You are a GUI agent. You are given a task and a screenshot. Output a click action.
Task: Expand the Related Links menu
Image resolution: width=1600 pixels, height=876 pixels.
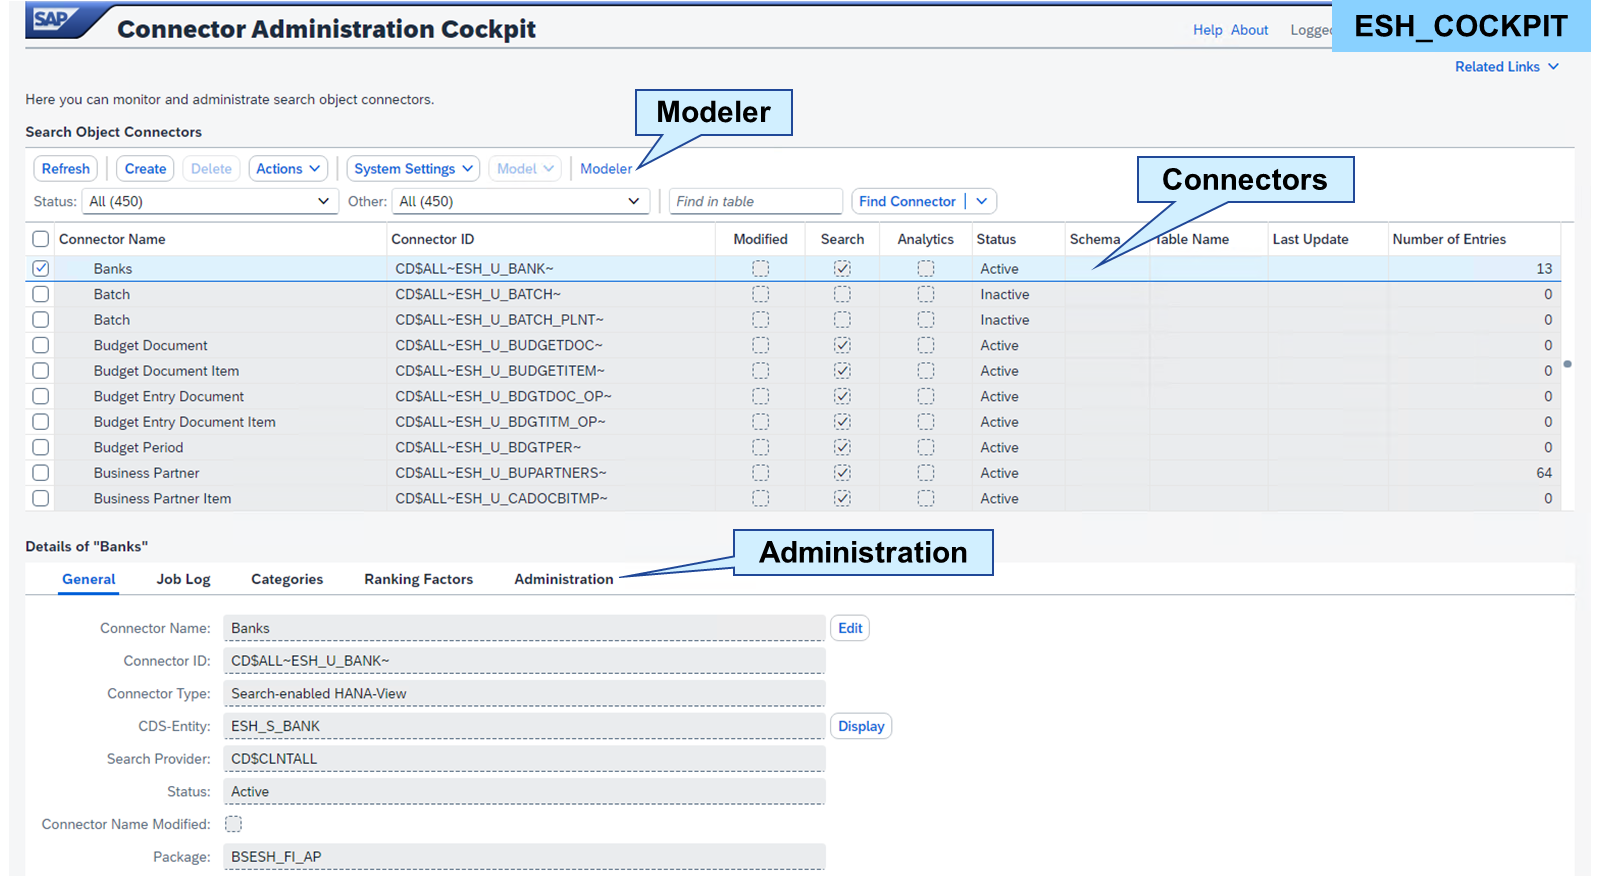(x=1507, y=67)
